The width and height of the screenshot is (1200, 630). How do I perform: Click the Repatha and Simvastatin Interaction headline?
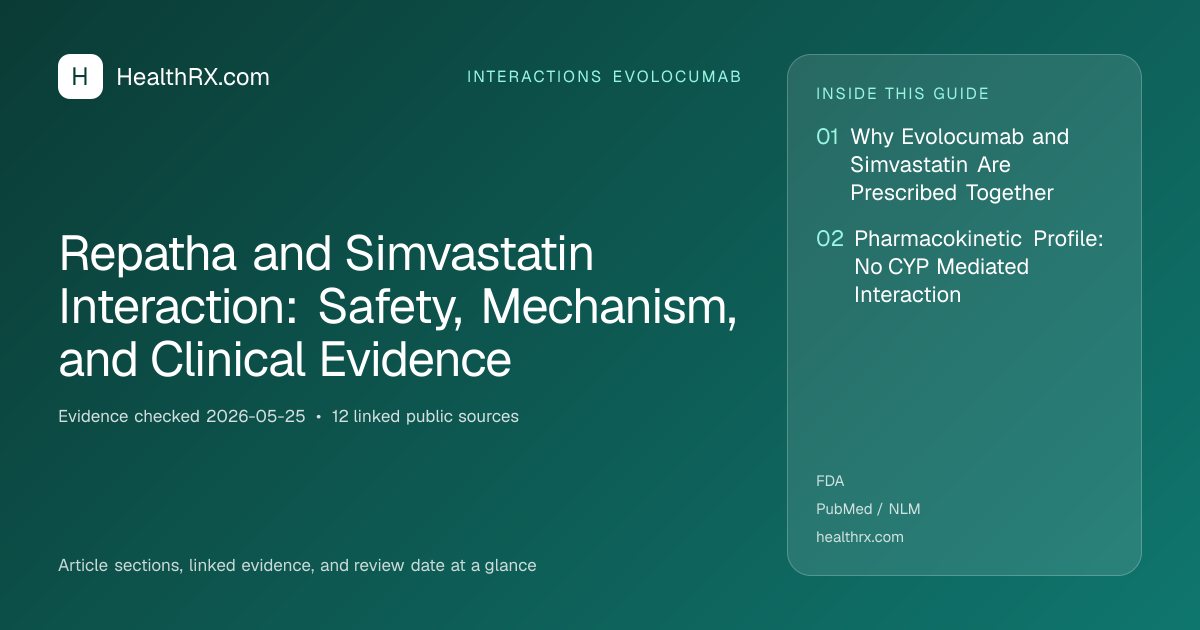398,307
